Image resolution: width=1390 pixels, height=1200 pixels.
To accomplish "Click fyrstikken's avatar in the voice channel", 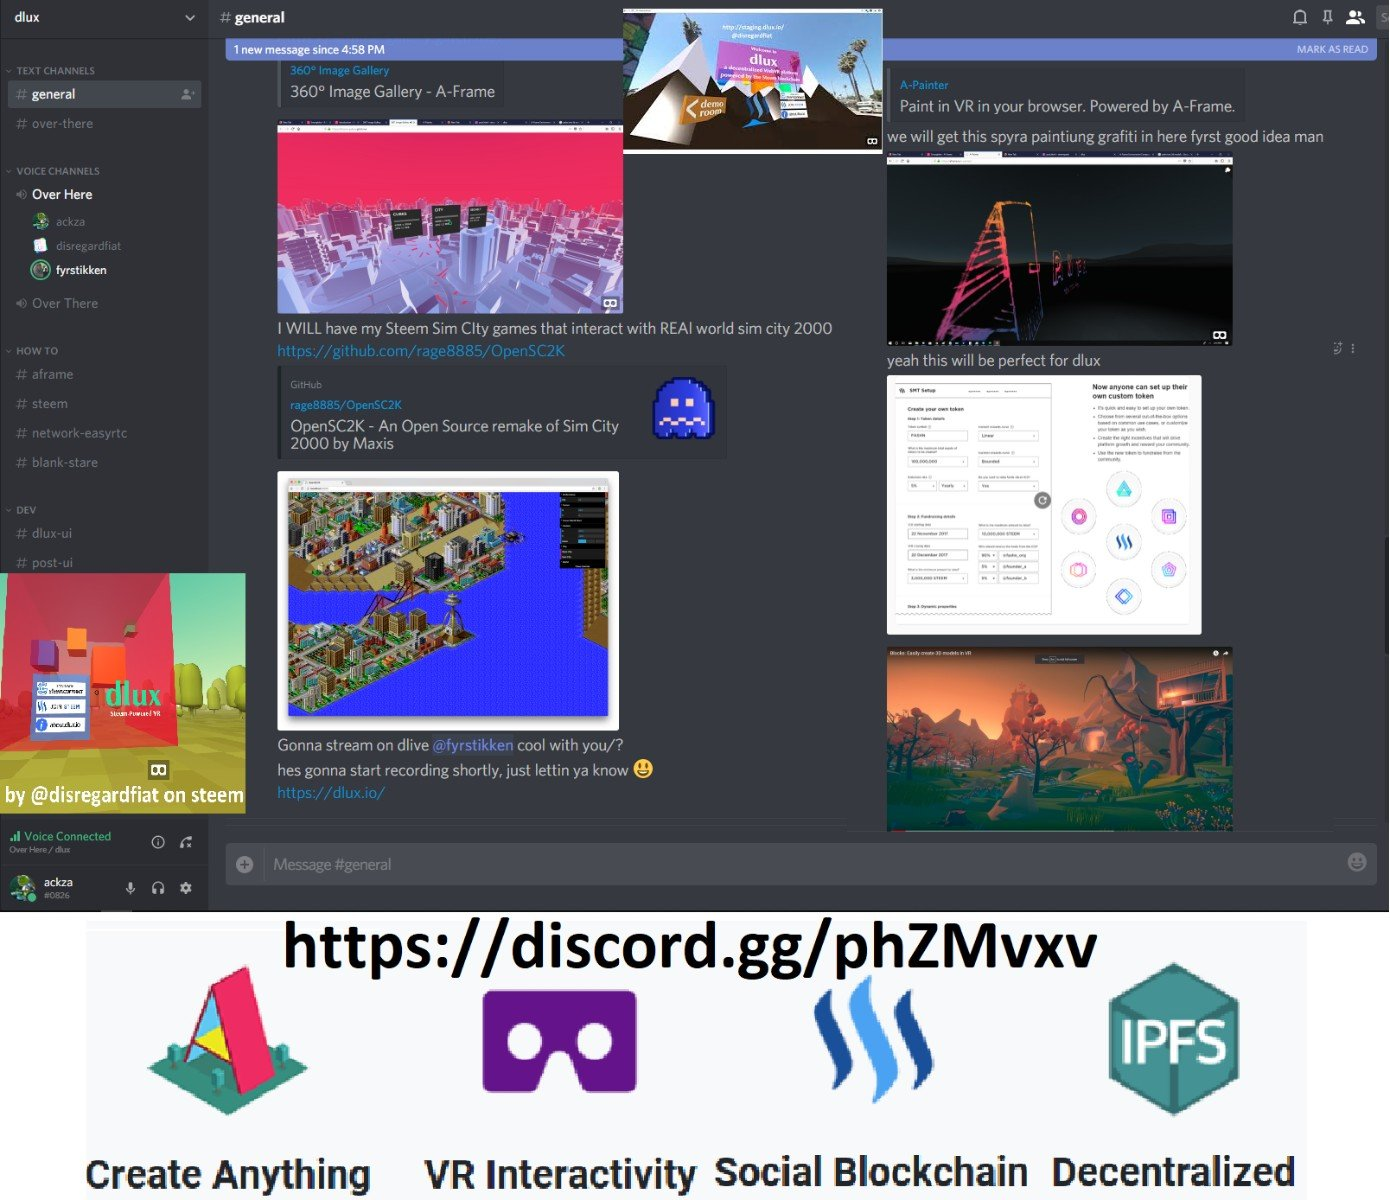I will [x=41, y=270].
